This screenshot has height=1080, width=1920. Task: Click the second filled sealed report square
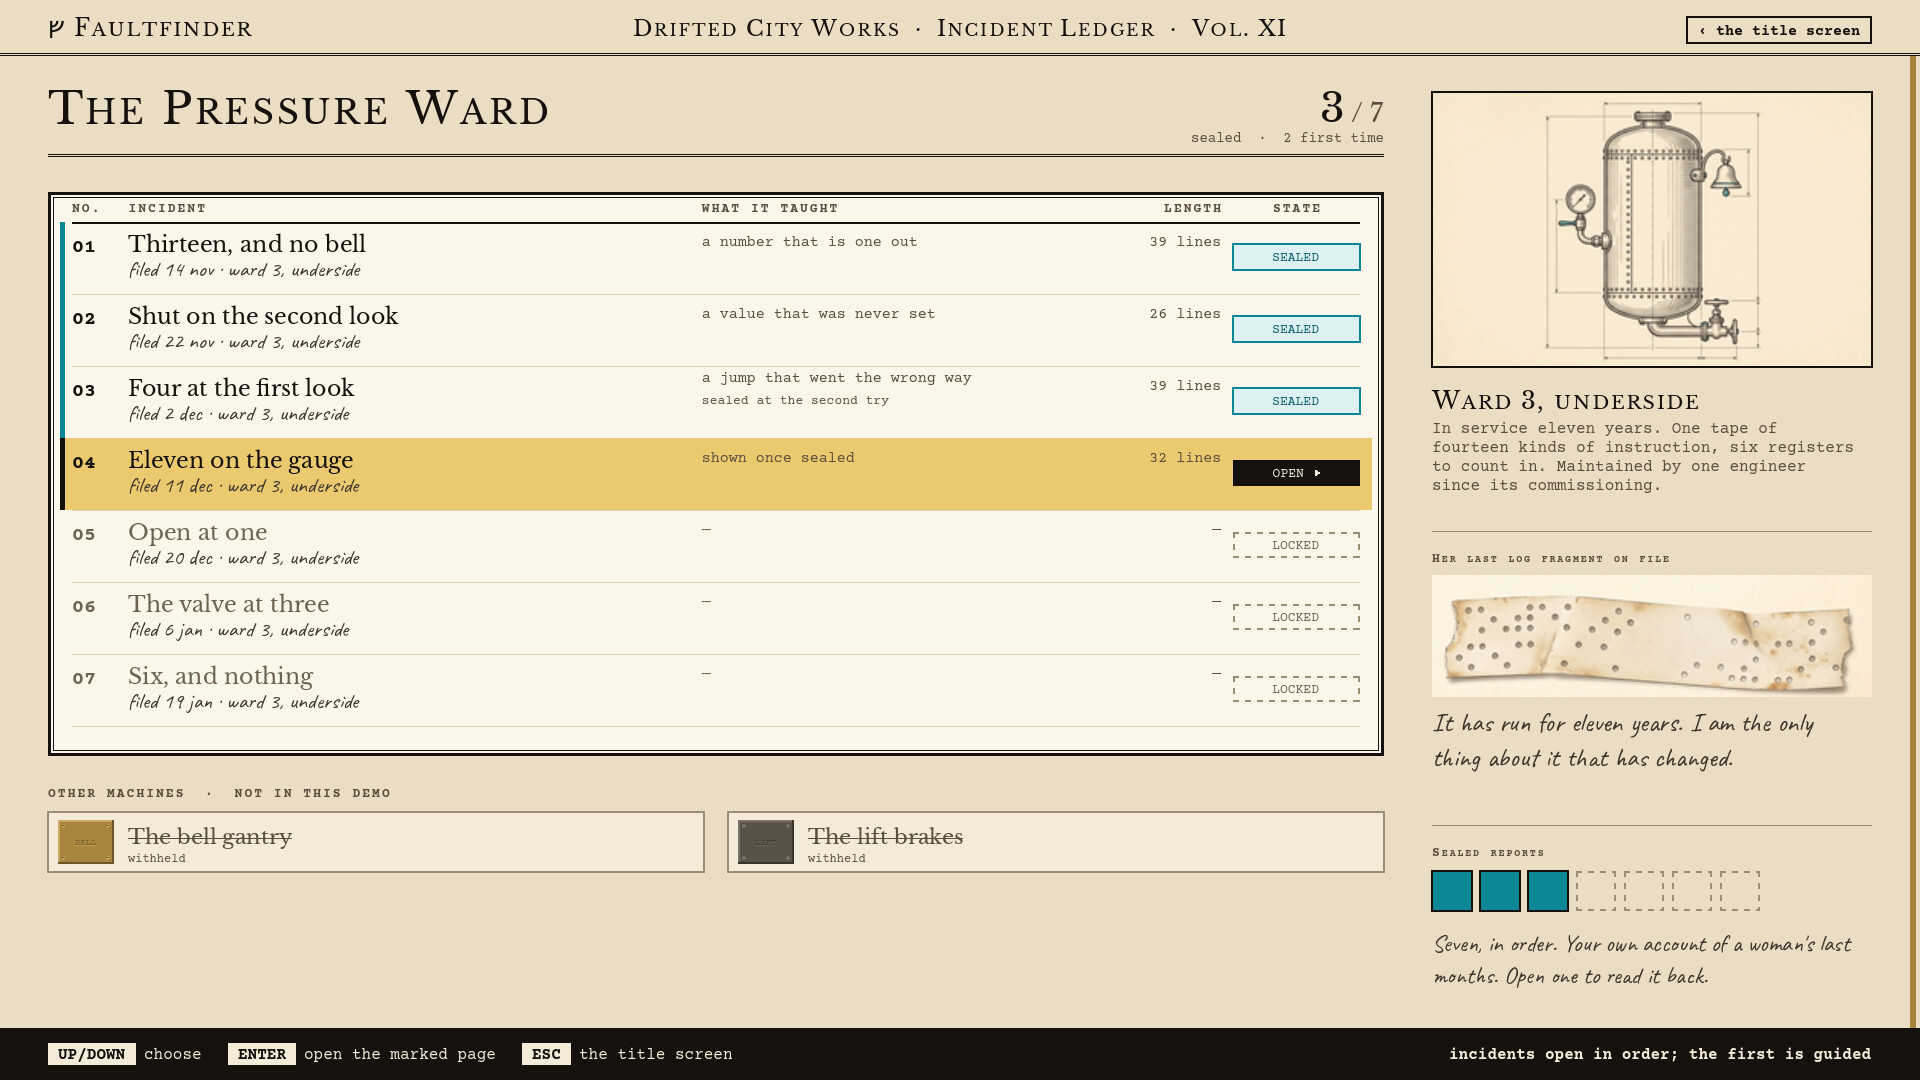pos(1500,891)
